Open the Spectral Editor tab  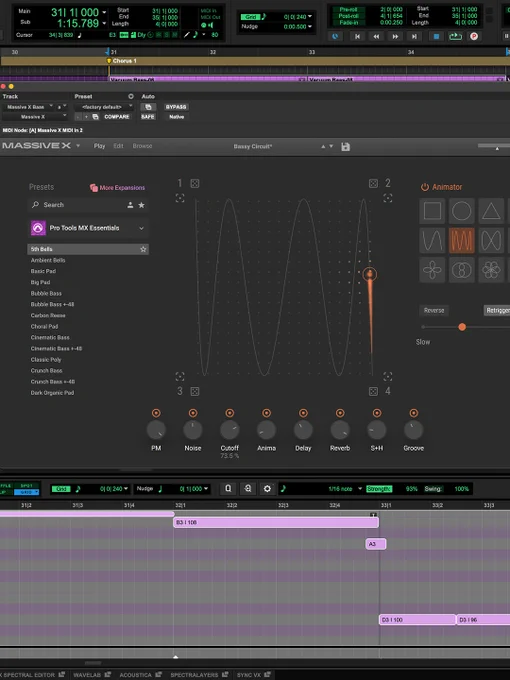point(33,675)
